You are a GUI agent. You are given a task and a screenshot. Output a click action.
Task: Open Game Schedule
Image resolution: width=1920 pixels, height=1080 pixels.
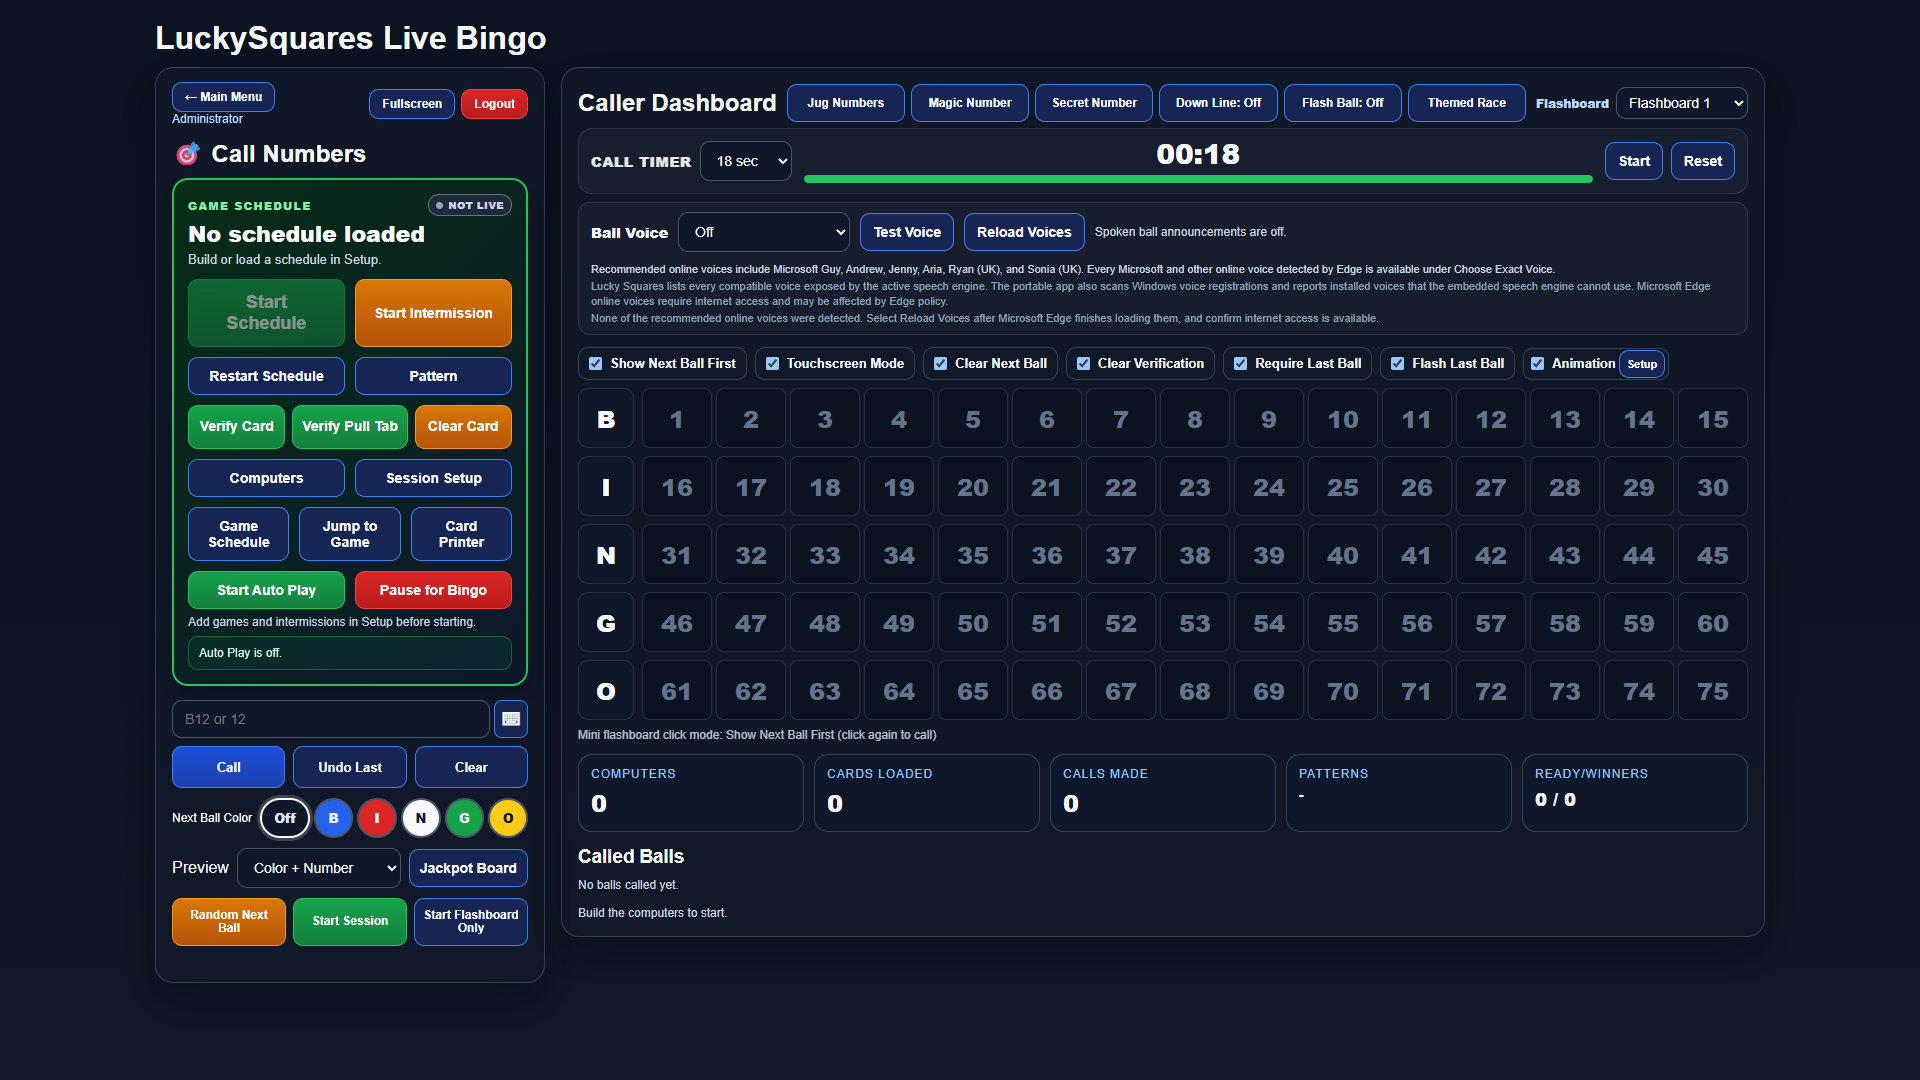point(238,534)
